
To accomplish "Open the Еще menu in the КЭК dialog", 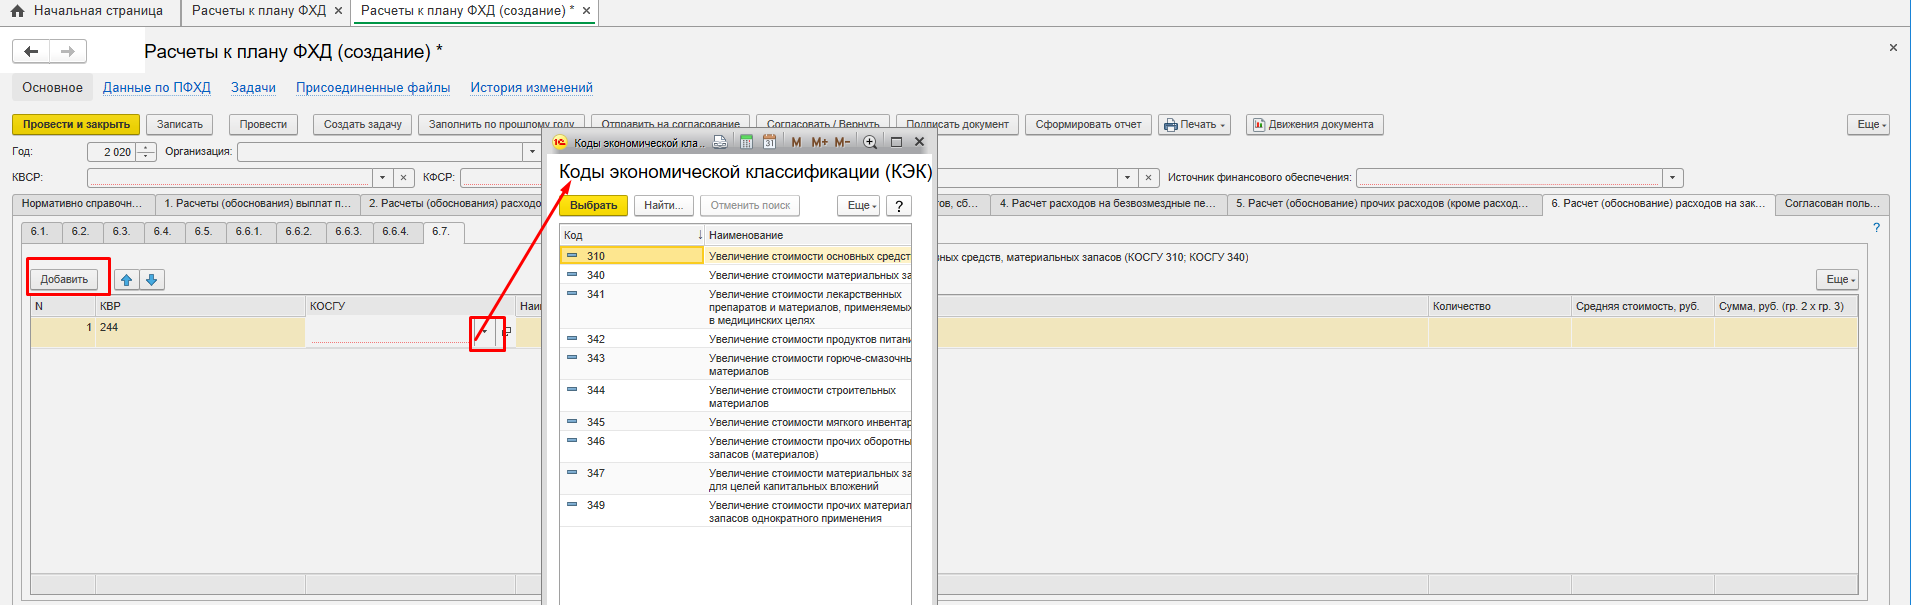I will [x=859, y=206].
